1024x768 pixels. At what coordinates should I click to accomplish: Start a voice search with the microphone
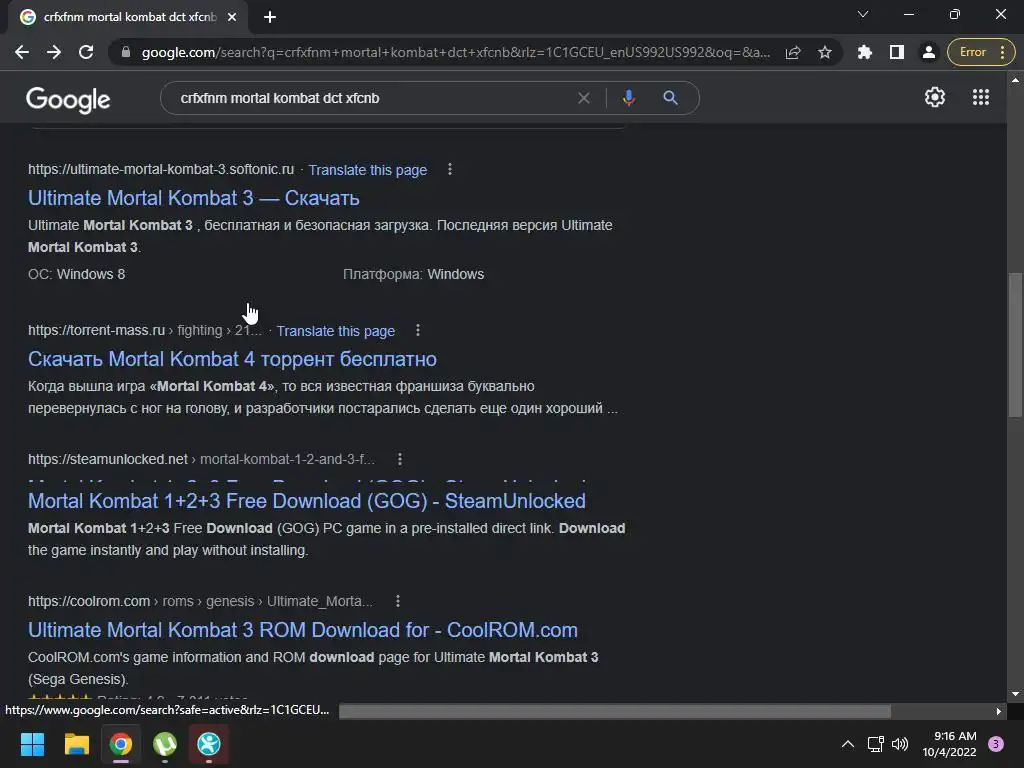[628, 98]
